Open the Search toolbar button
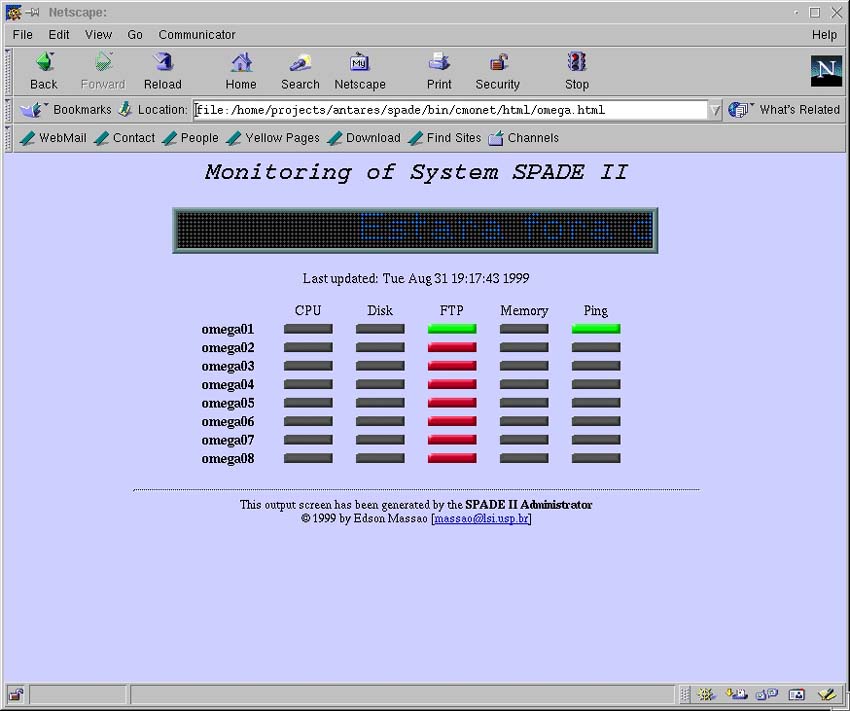This screenshot has width=850, height=711. click(x=300, y=71)
